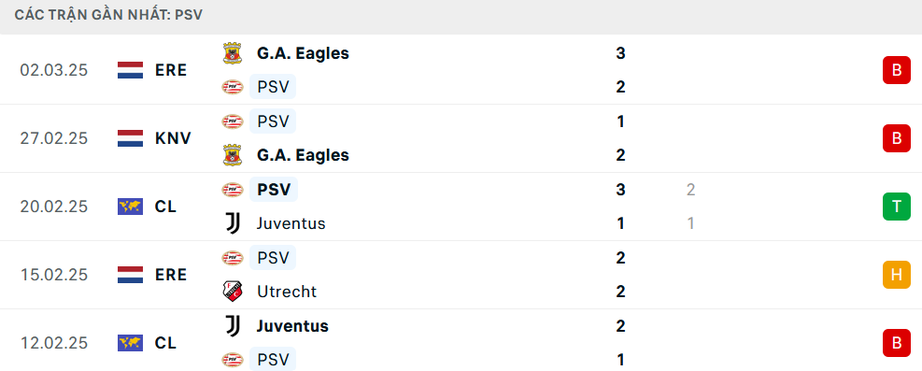Click the green T result badge

(x=896, y=206)
